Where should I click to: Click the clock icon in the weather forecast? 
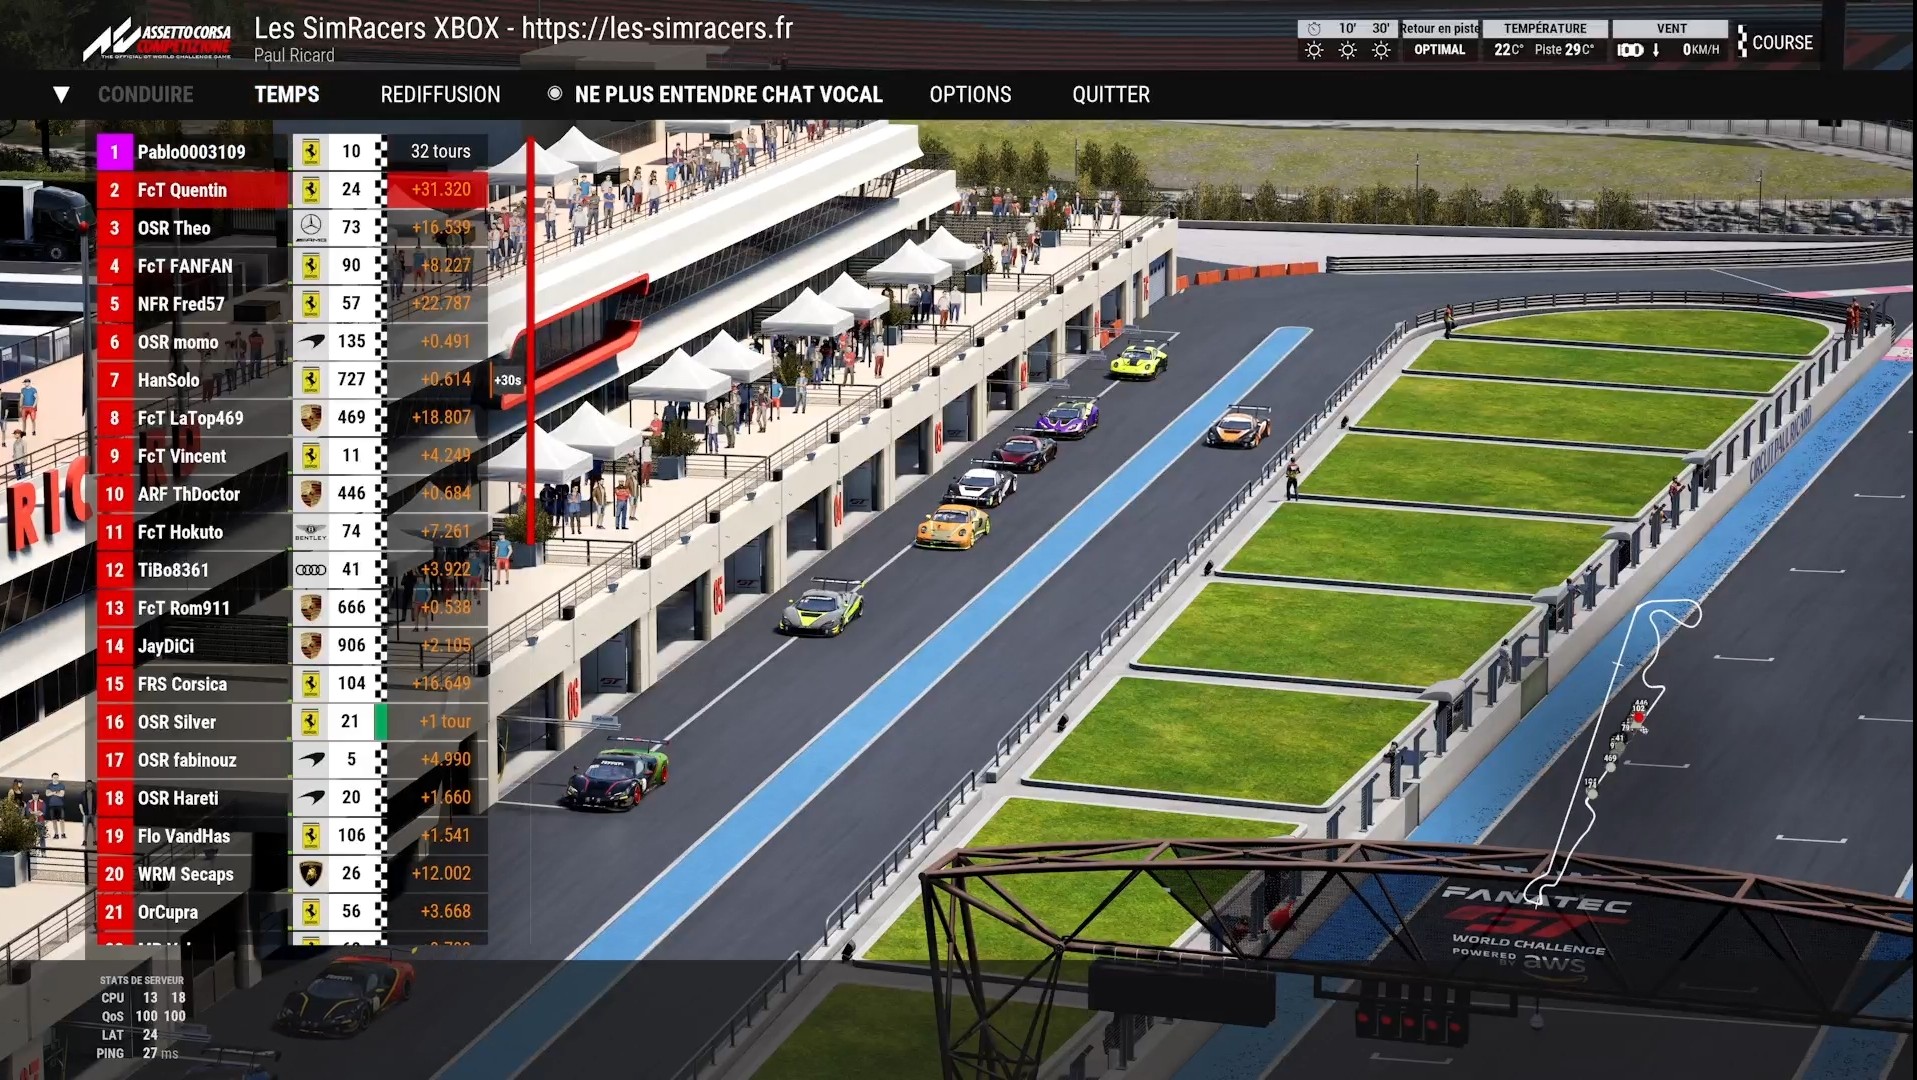coord(1314,29)
